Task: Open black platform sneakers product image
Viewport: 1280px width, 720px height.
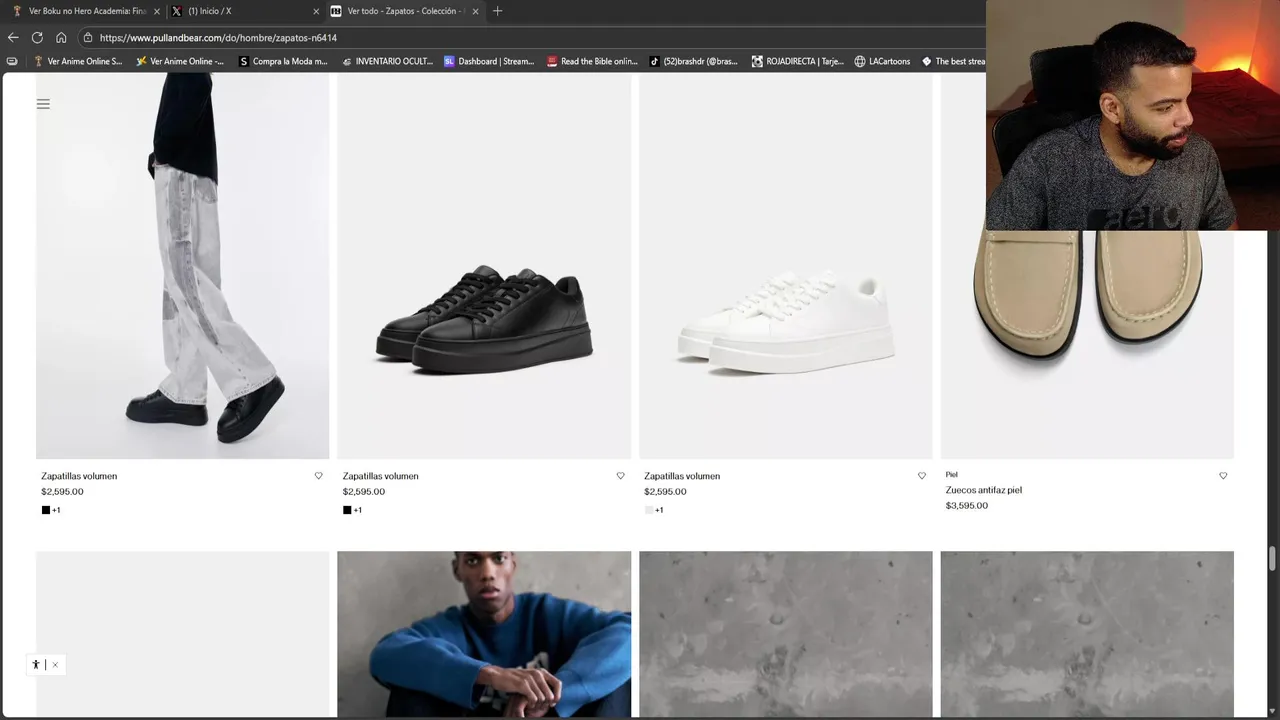Action: (484, 265)
